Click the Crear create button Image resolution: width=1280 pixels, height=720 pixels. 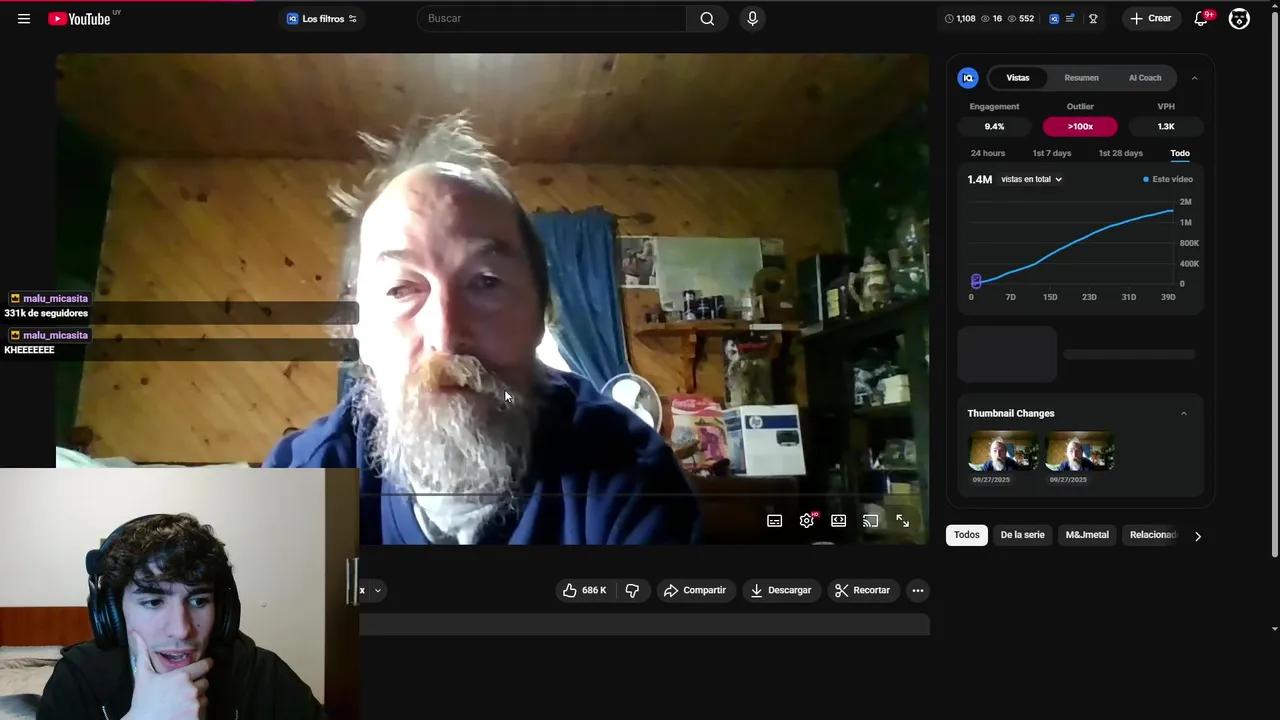[1150, 18]
